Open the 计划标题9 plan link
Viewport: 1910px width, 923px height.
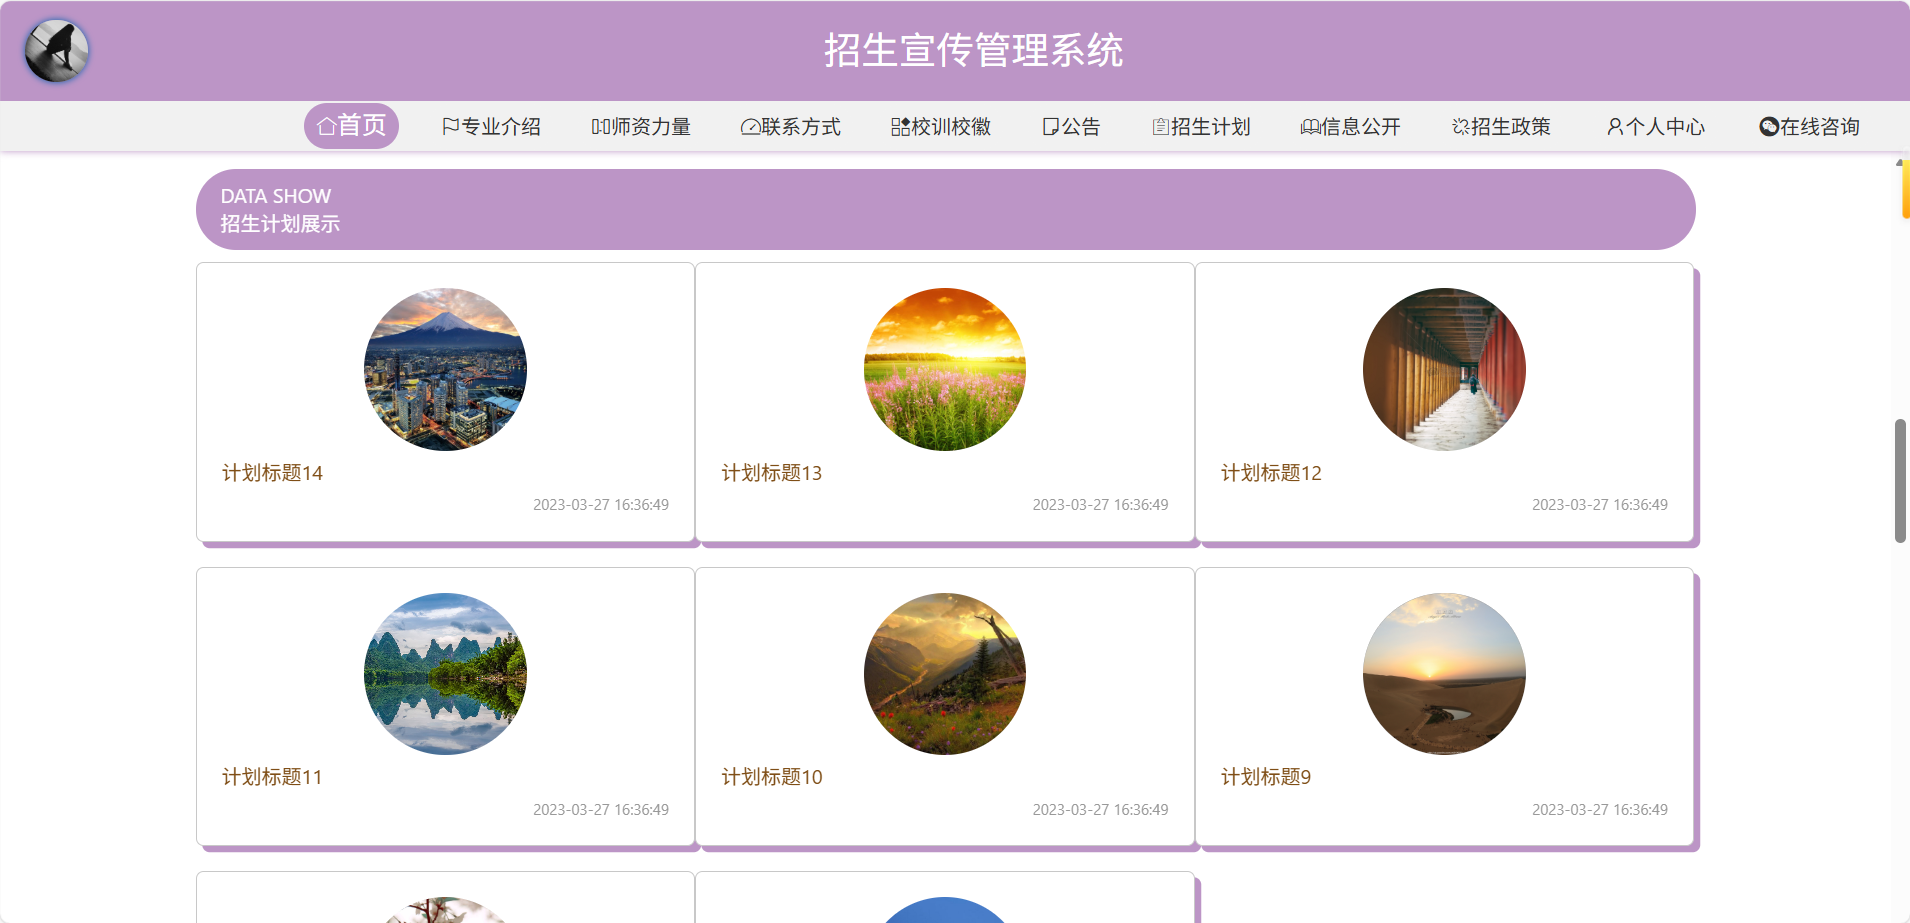pyautogui.click(x=1266, y=777)
